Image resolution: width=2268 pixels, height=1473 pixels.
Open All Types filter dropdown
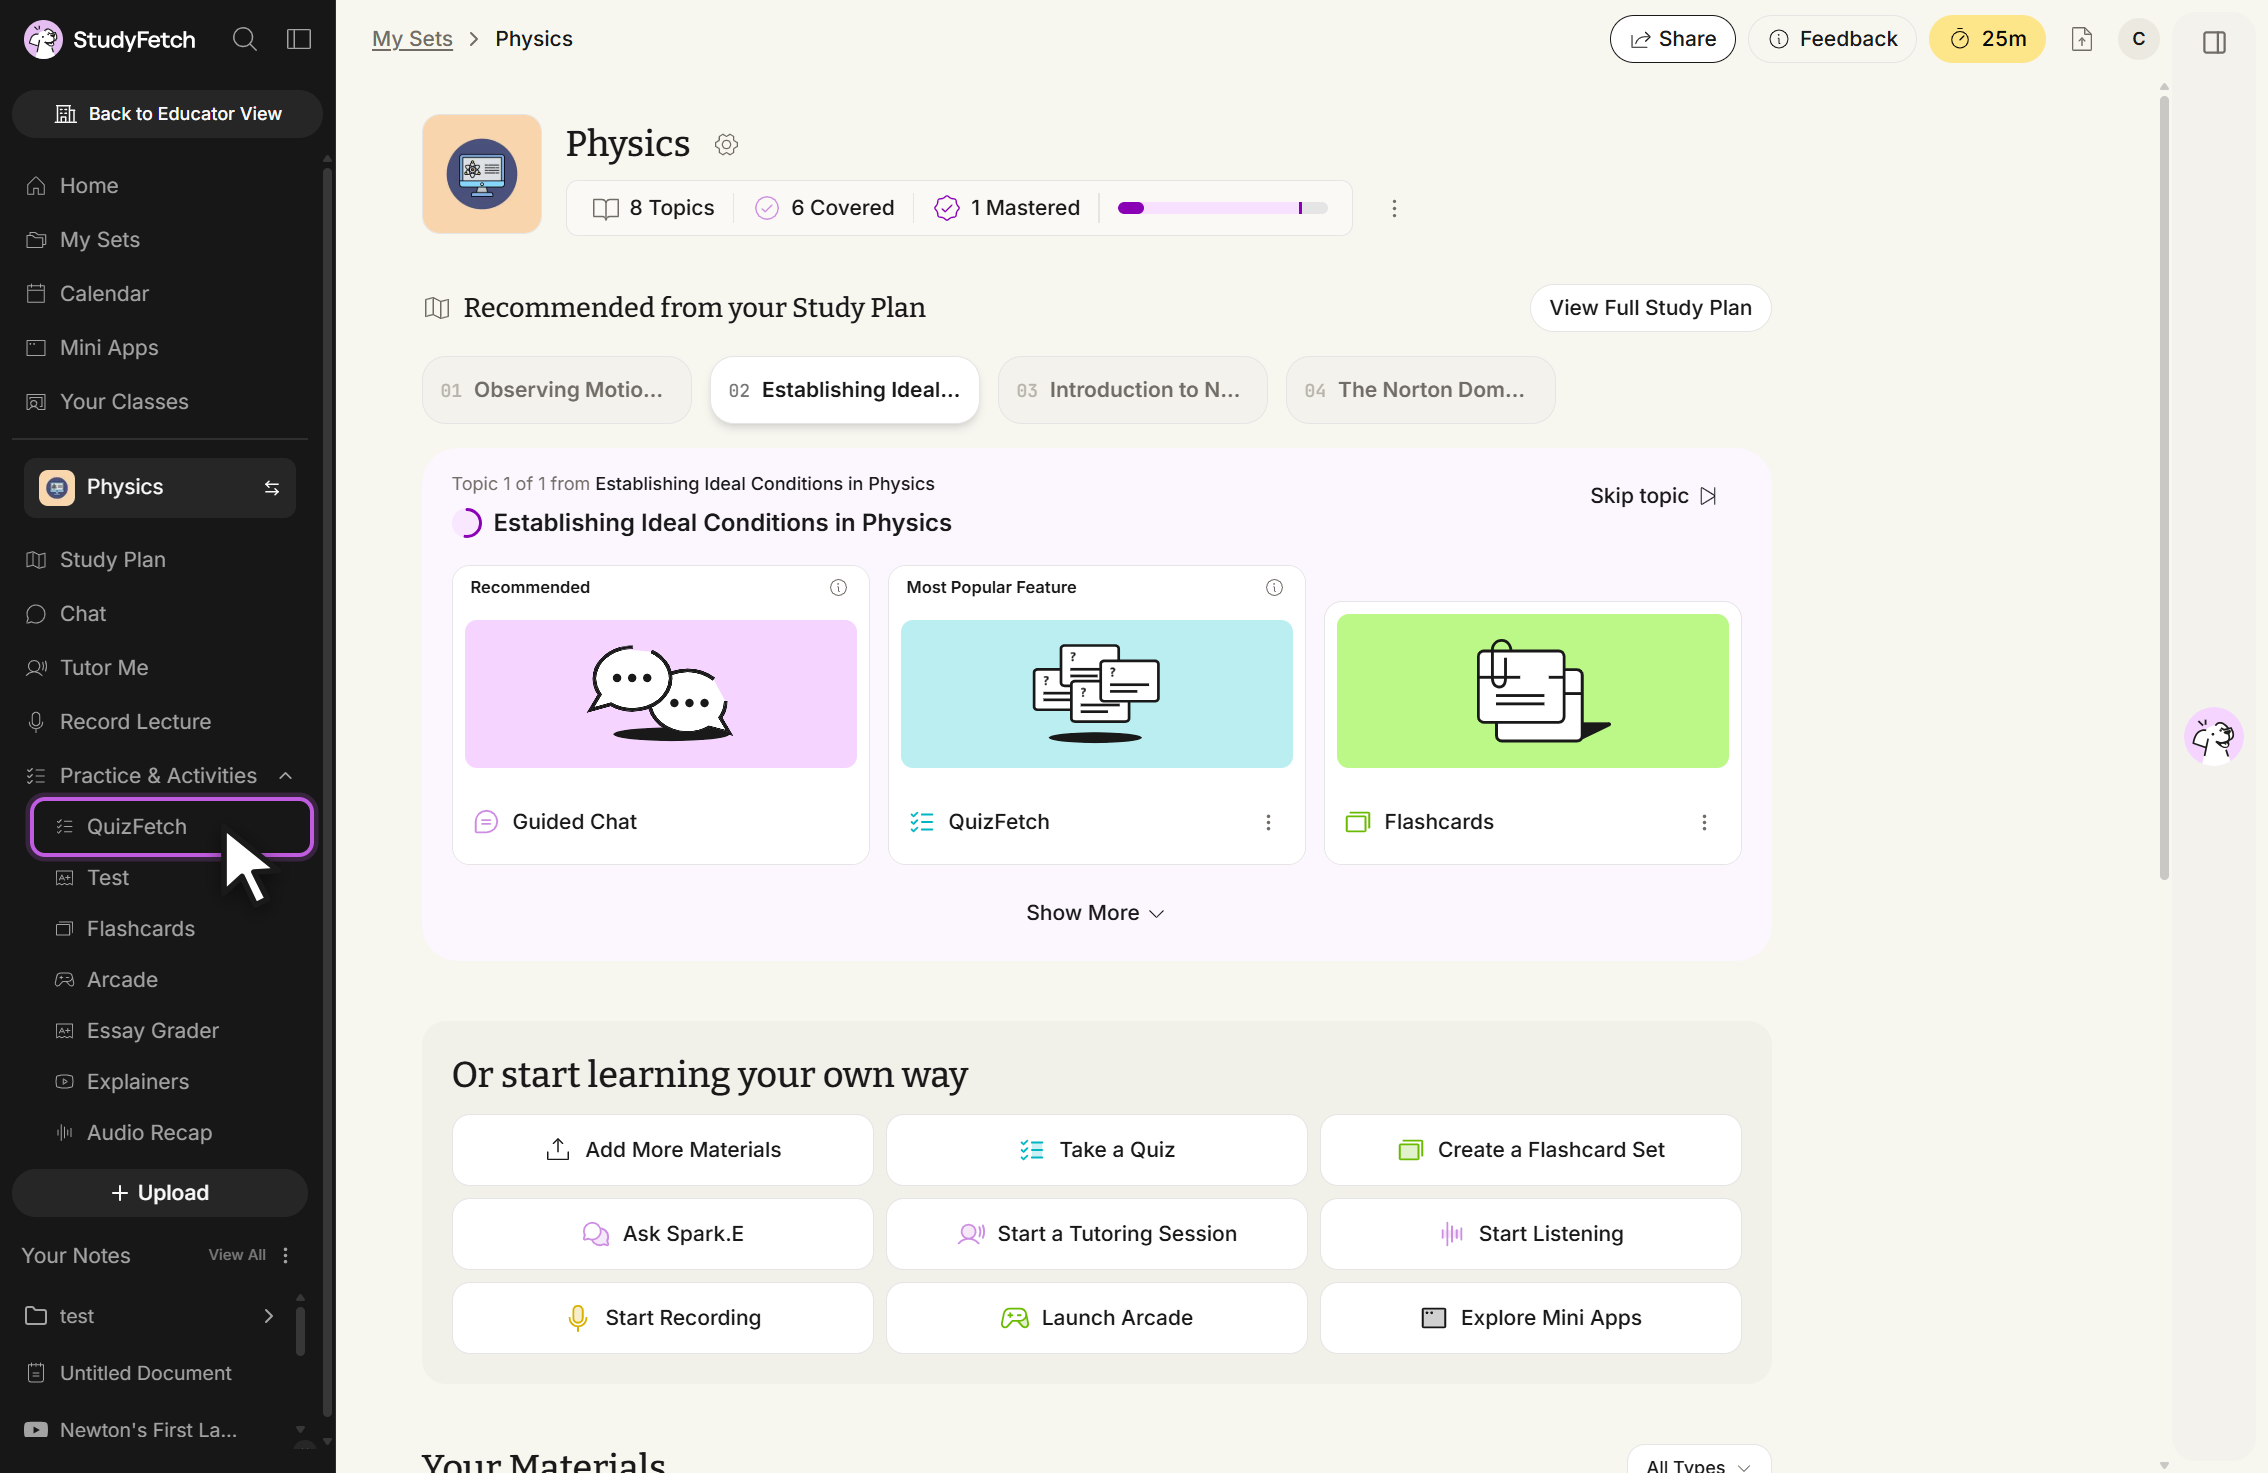[x=1699, y=1461]
